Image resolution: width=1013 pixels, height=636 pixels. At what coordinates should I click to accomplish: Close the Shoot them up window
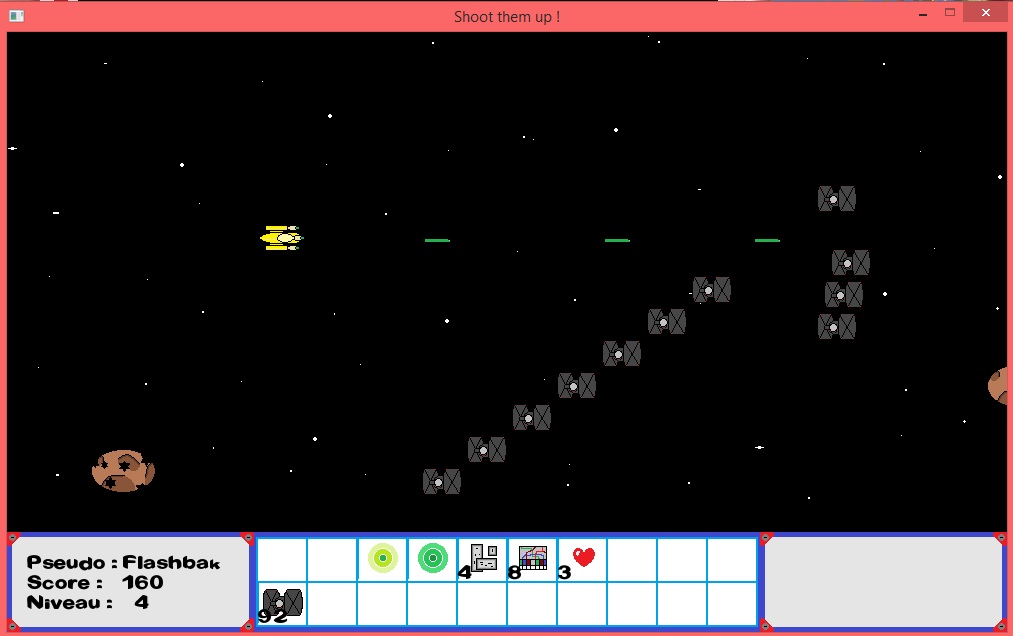pyautogui.click(x=985, y=12)
